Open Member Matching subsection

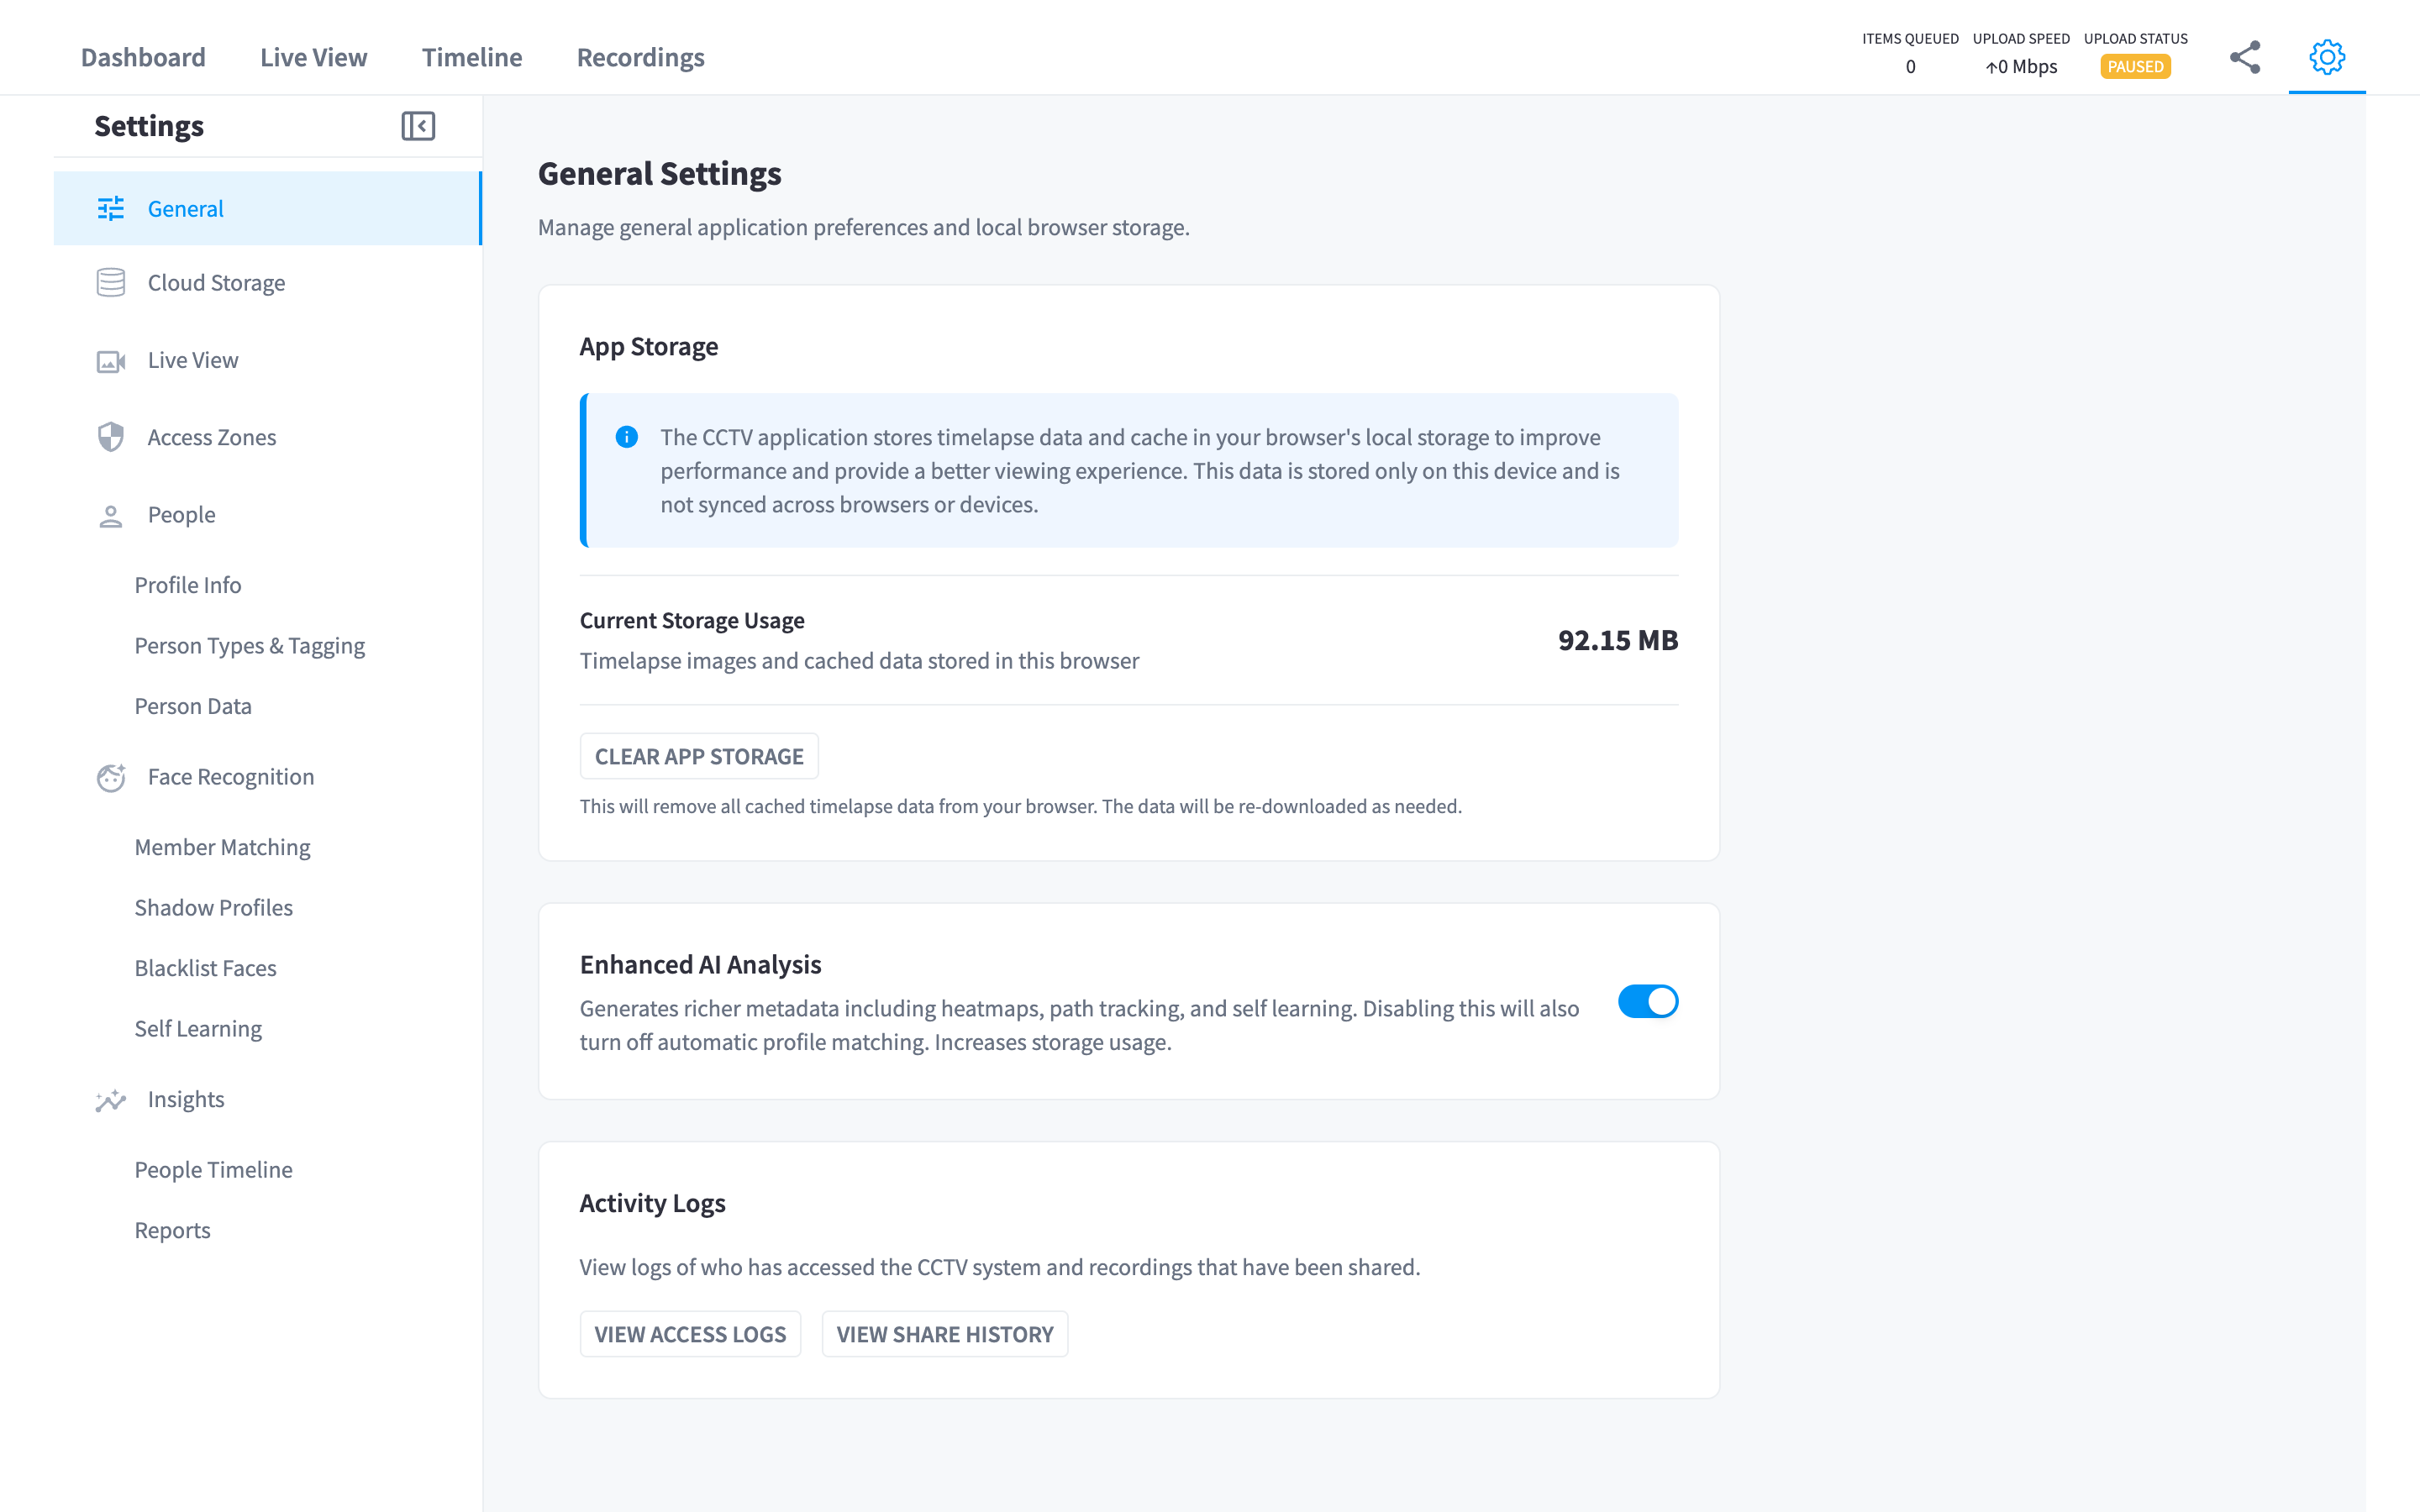tap(222, 847)
